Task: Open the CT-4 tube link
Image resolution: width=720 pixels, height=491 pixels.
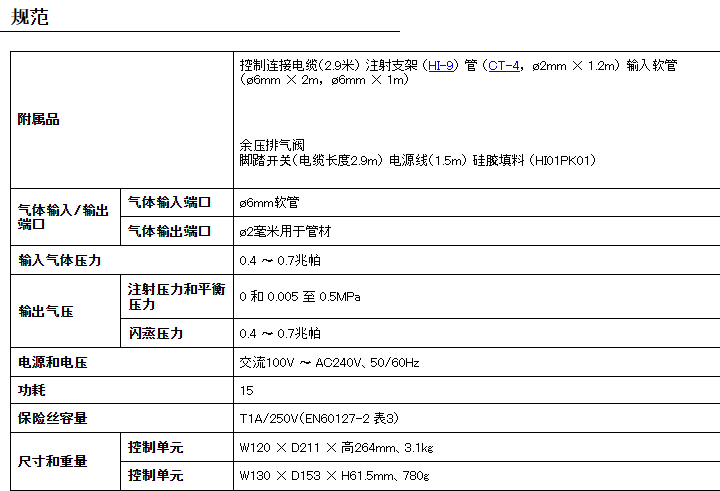Action: point(504,65)
